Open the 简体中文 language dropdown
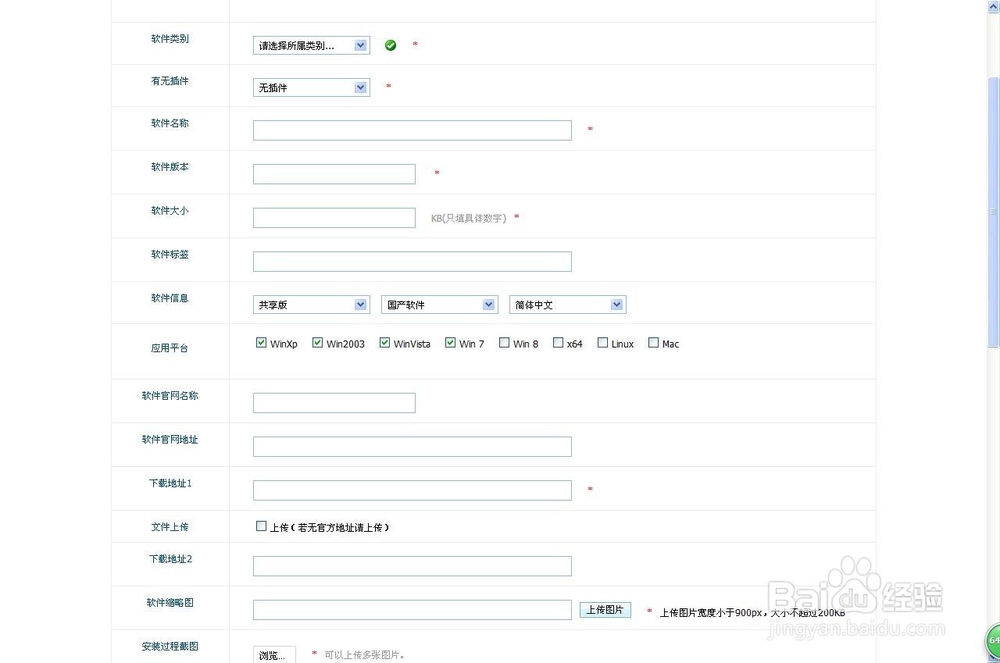The height and width of the screenshot is (663, 1000). tap(568, 305)
